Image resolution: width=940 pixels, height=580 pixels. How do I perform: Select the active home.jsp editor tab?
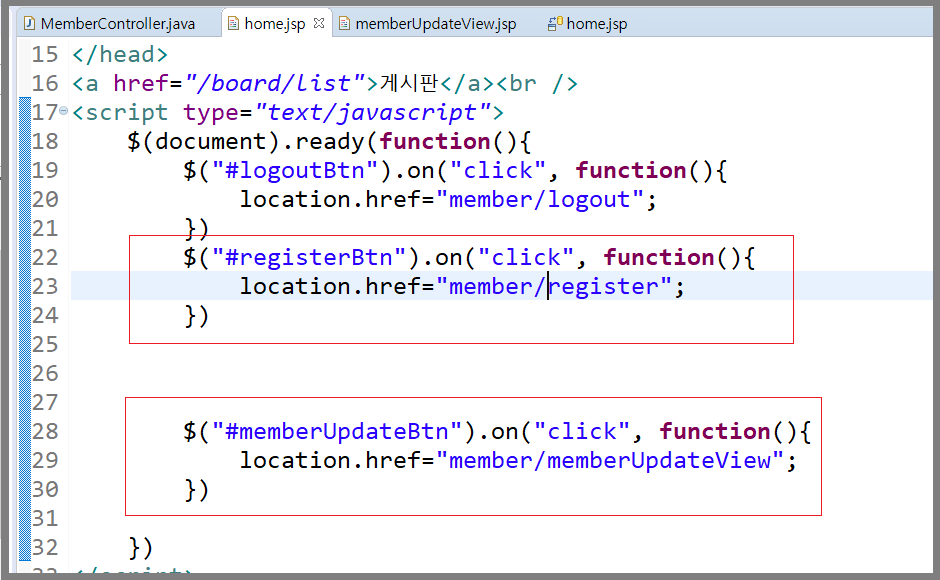pos(275,24)
